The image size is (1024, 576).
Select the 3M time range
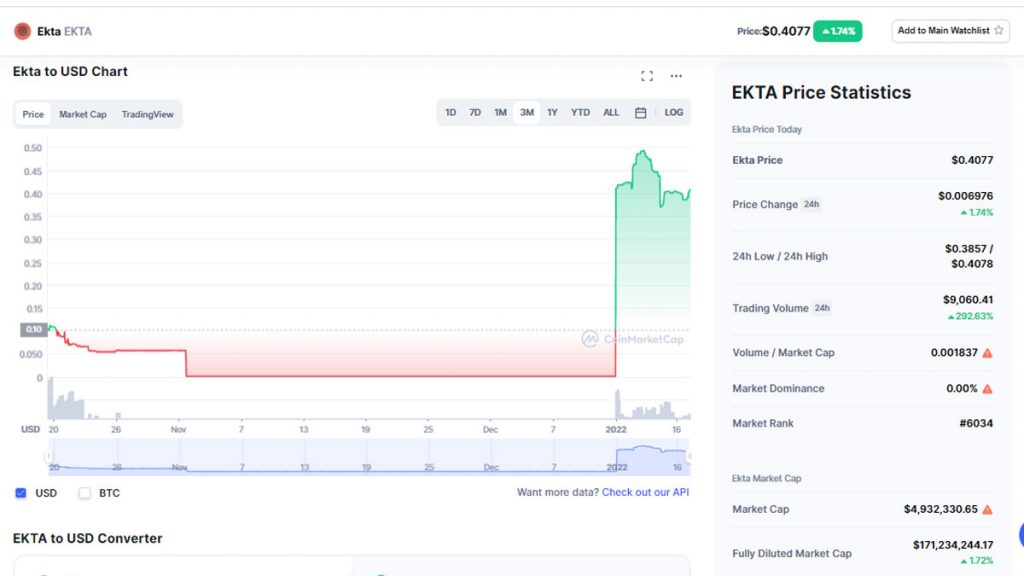(x=527, y=112)
